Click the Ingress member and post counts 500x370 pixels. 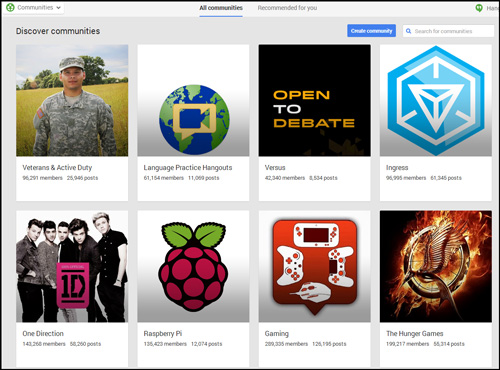click(x=424, y=178)
